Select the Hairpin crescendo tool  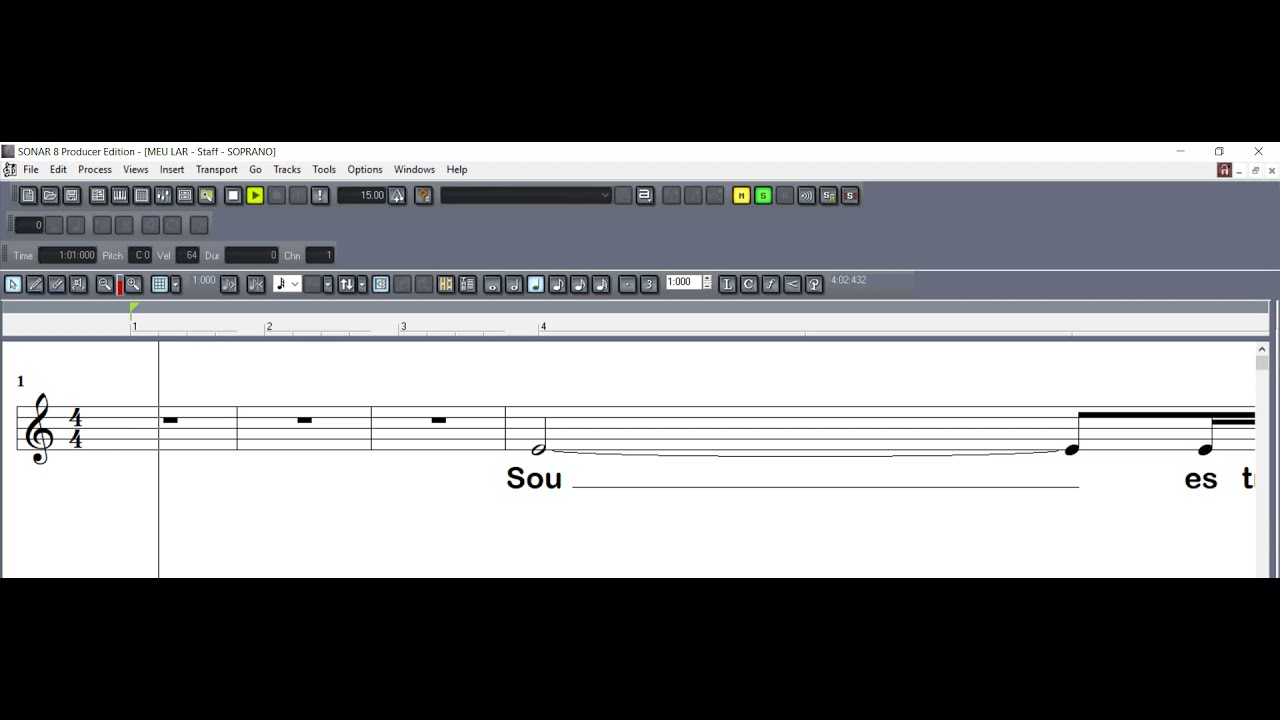pos(793,285)
